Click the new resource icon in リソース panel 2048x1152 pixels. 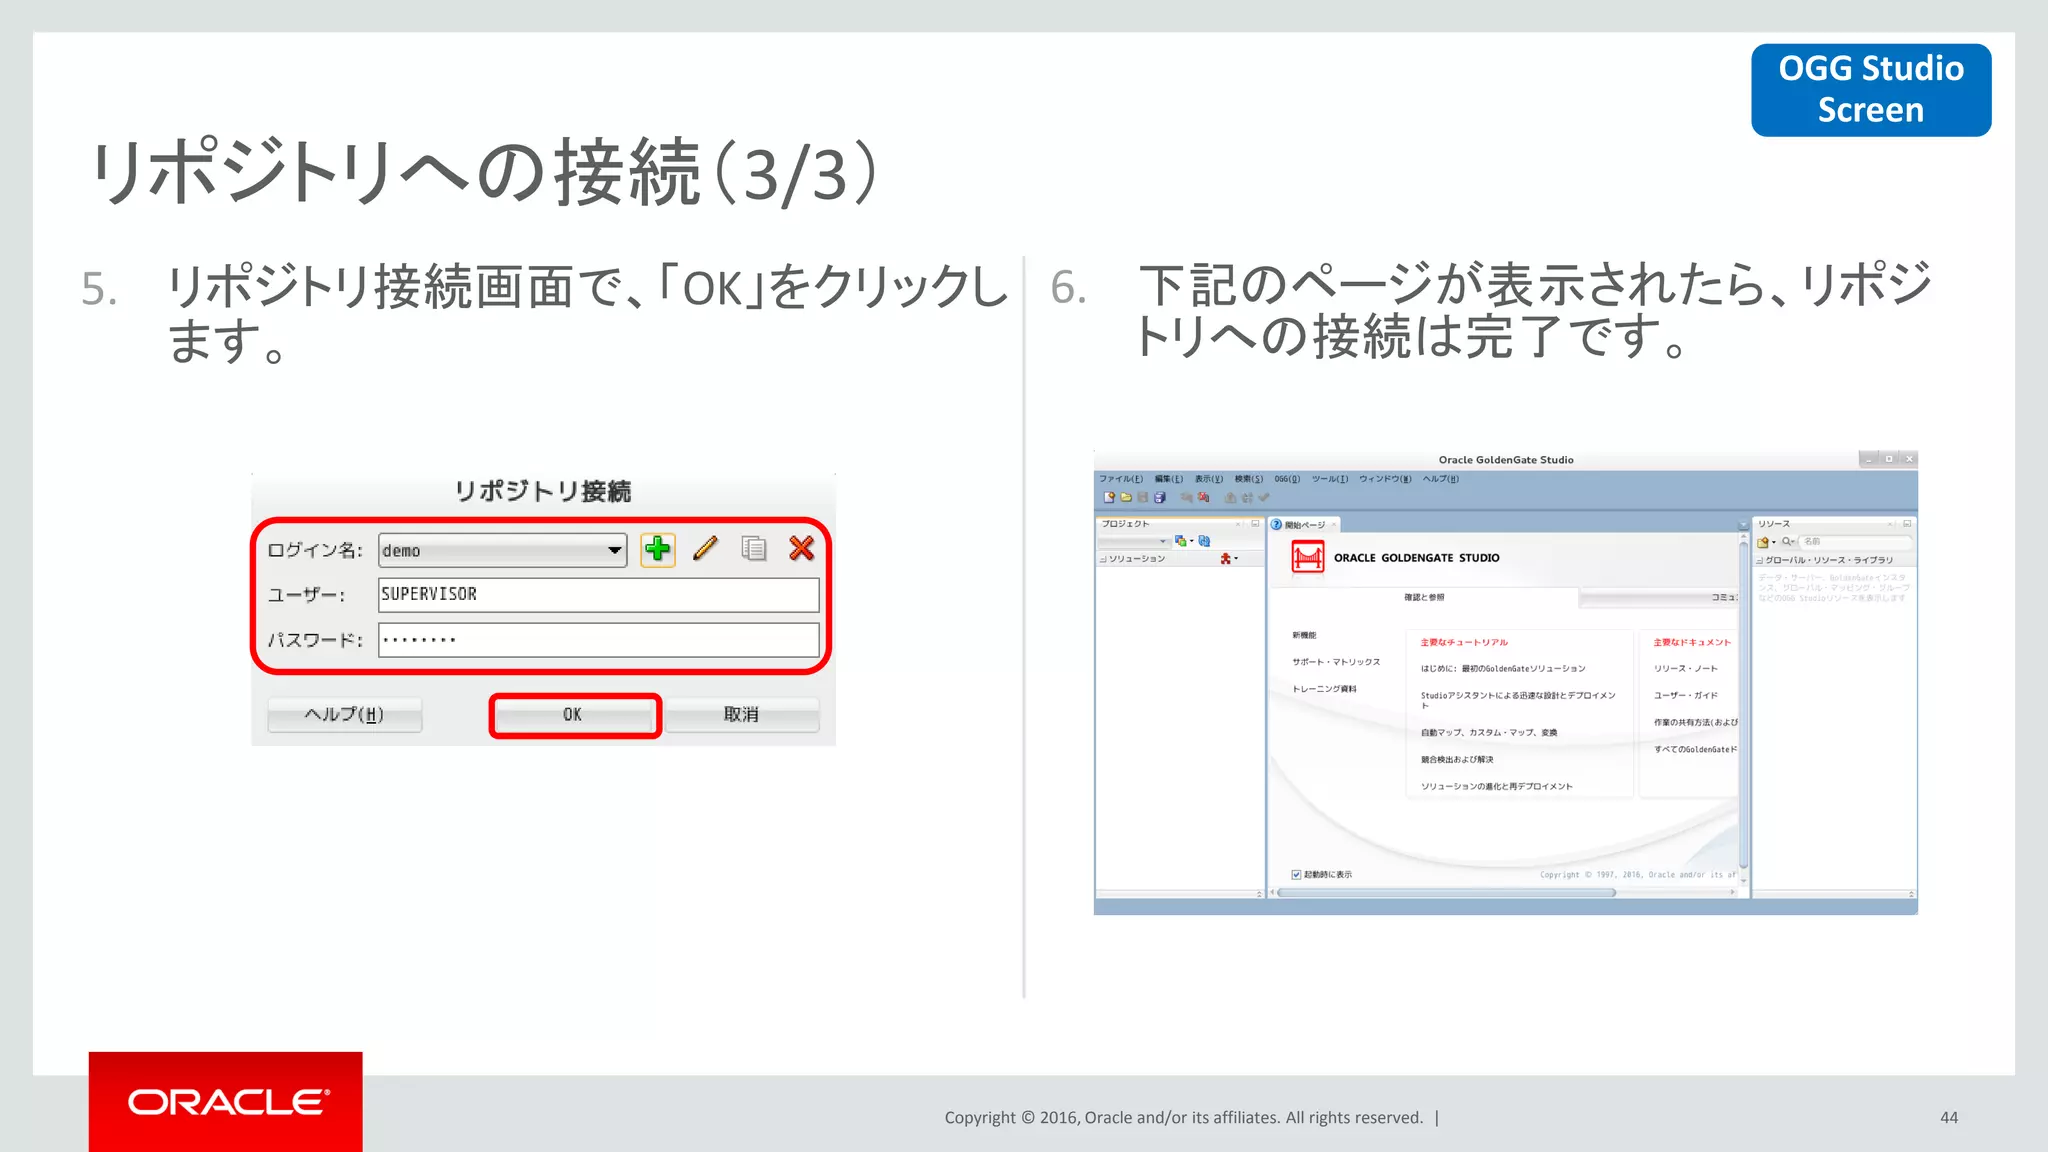(x=1764, y=542)
